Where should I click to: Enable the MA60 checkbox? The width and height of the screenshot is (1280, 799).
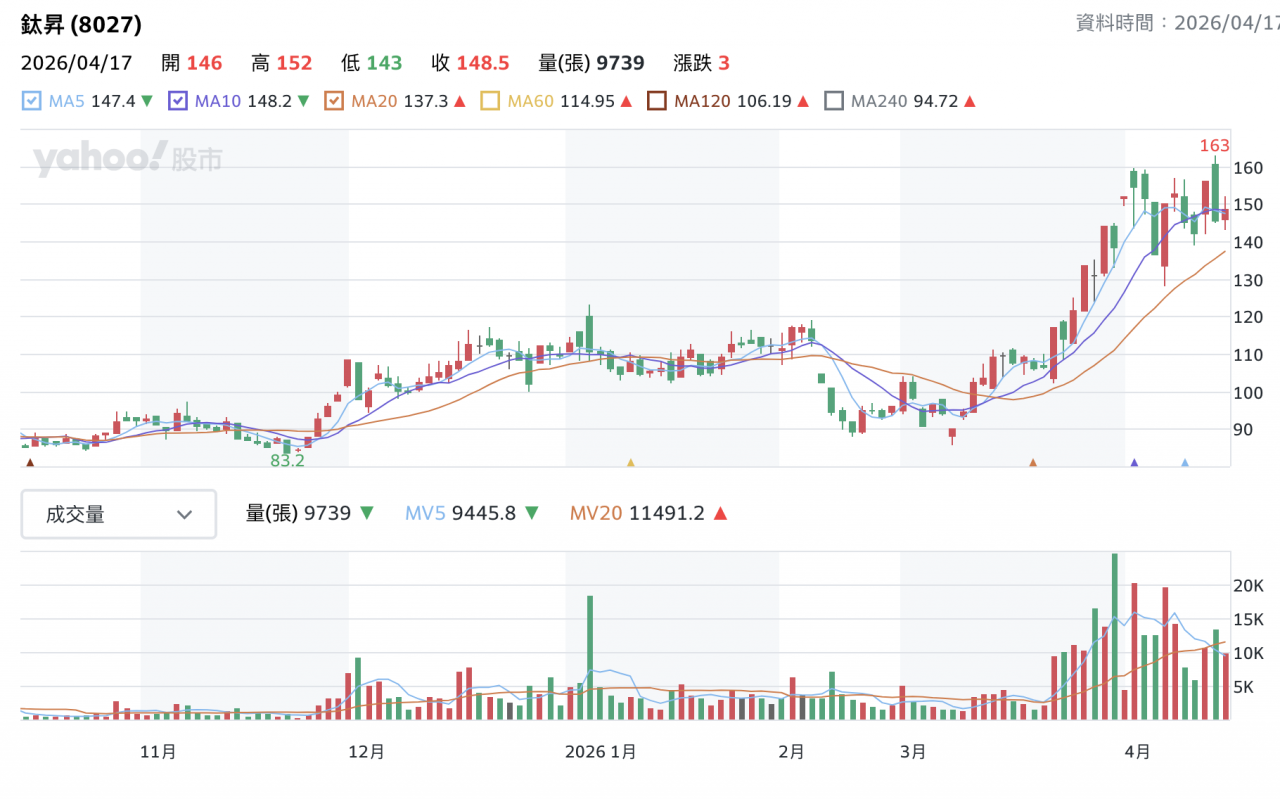(490, 101)
